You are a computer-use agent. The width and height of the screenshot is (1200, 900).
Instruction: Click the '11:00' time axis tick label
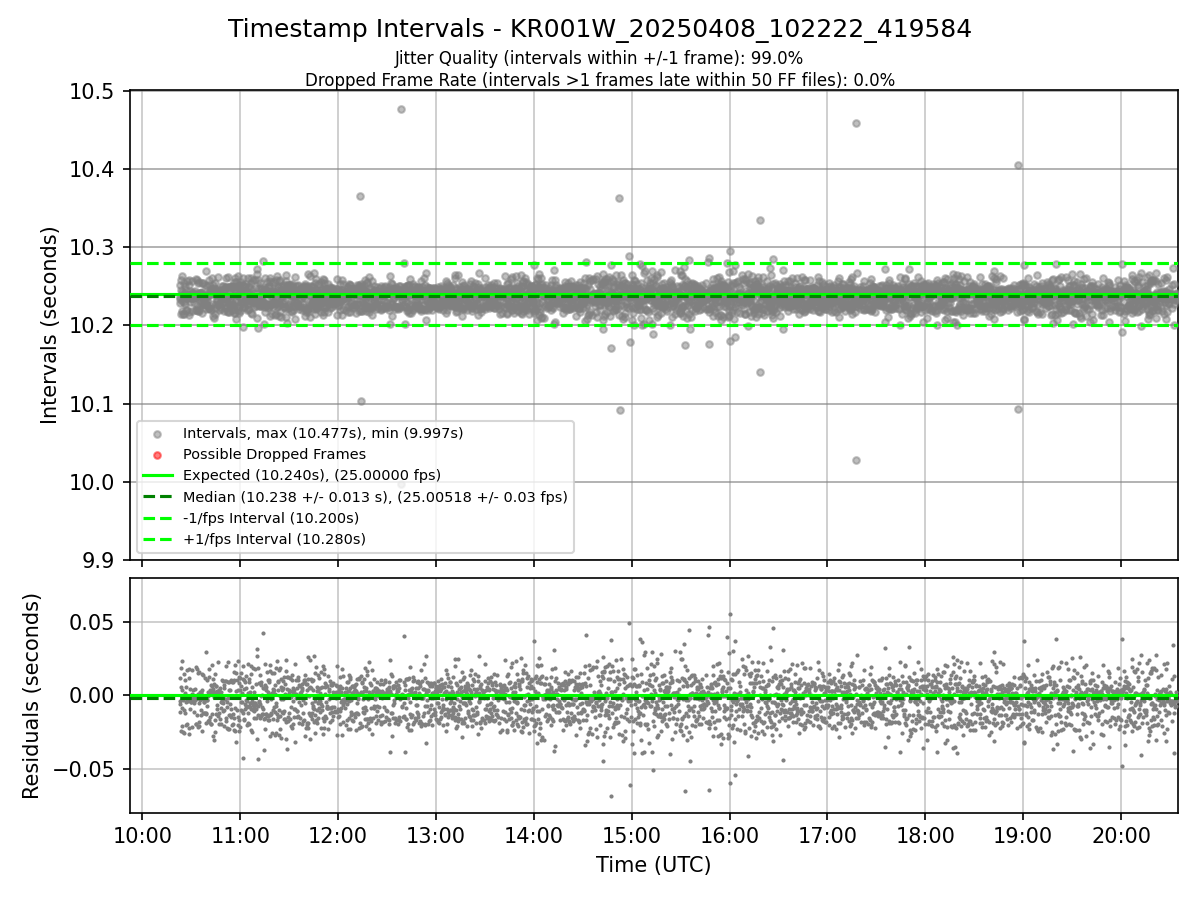coord(240,835)
